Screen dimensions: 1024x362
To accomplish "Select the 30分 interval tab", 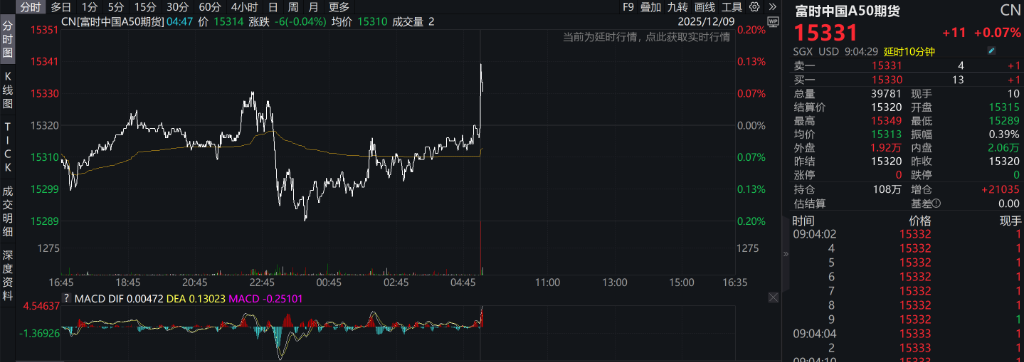I will (177, 7).
